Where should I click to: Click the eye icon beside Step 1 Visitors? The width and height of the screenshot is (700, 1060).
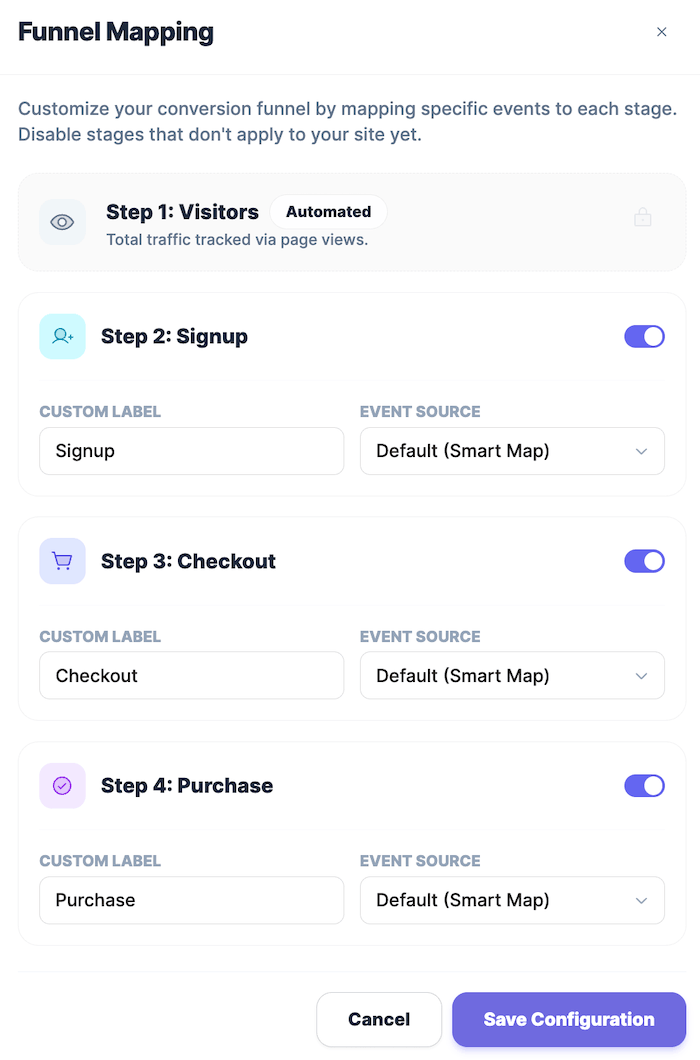62,222
